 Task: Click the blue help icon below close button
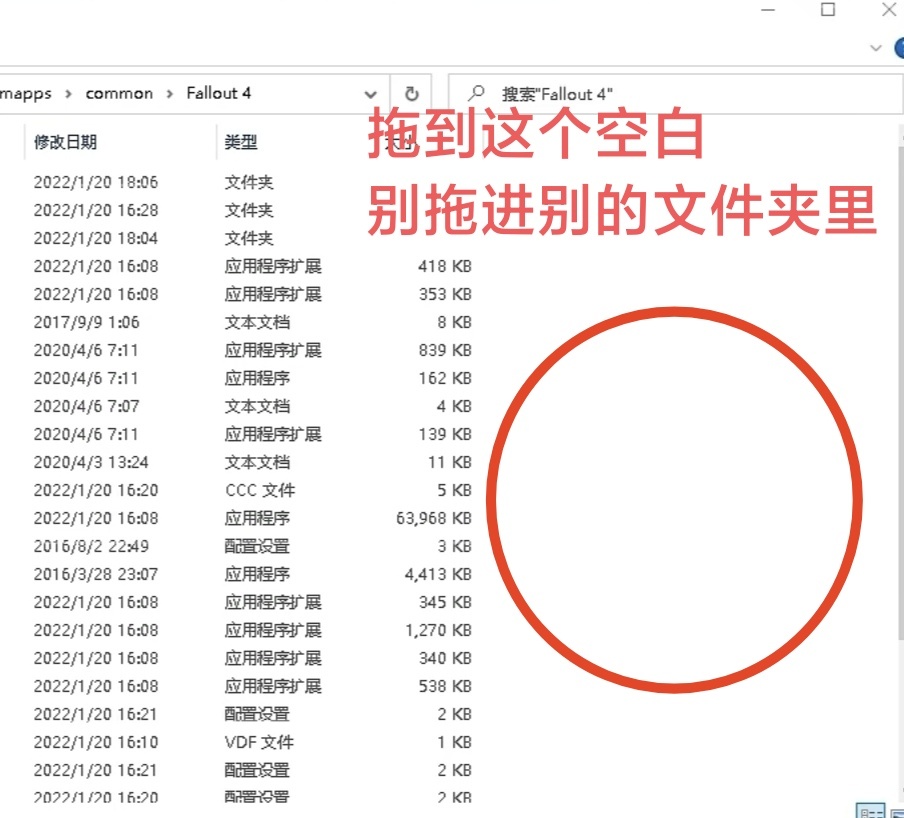tap(899, 48)
